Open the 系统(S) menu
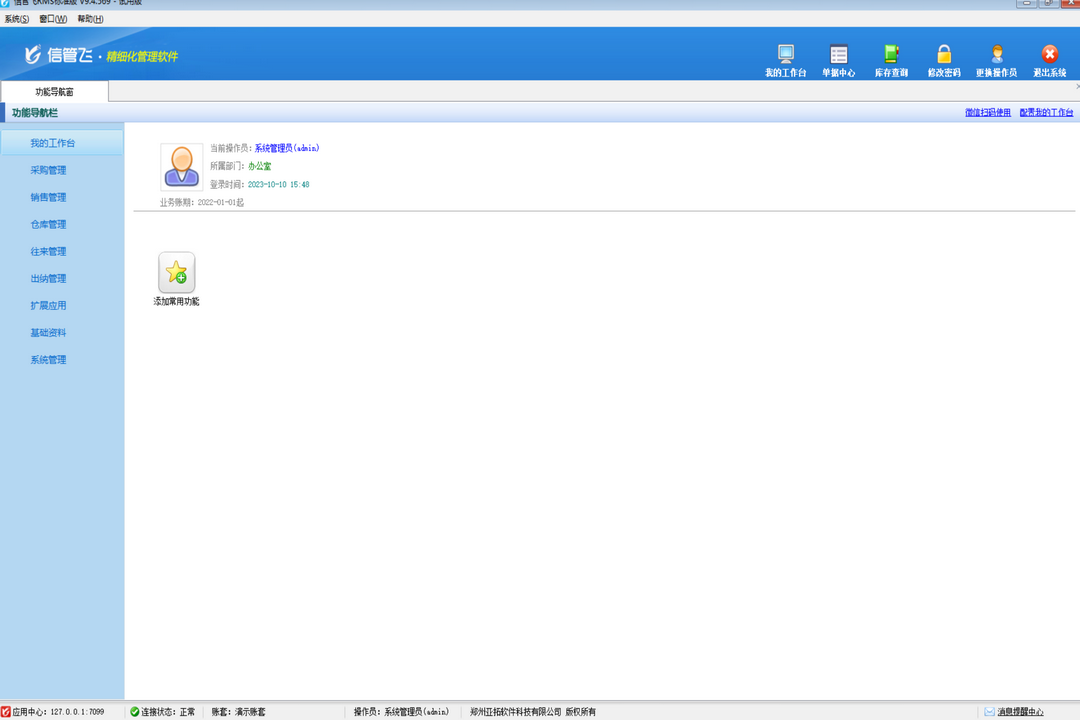This screenshot has width=1080, height=720. pyautogui.click(x=17, y=19)
